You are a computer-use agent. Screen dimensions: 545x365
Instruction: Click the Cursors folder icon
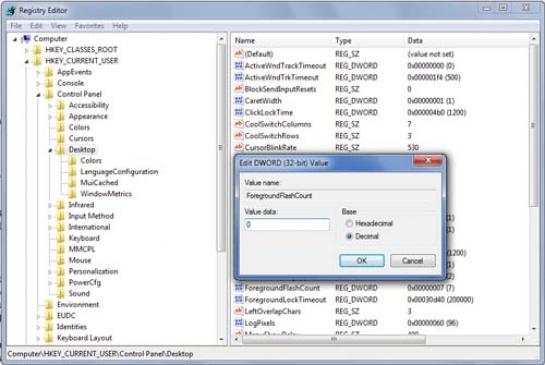point(61,138)
